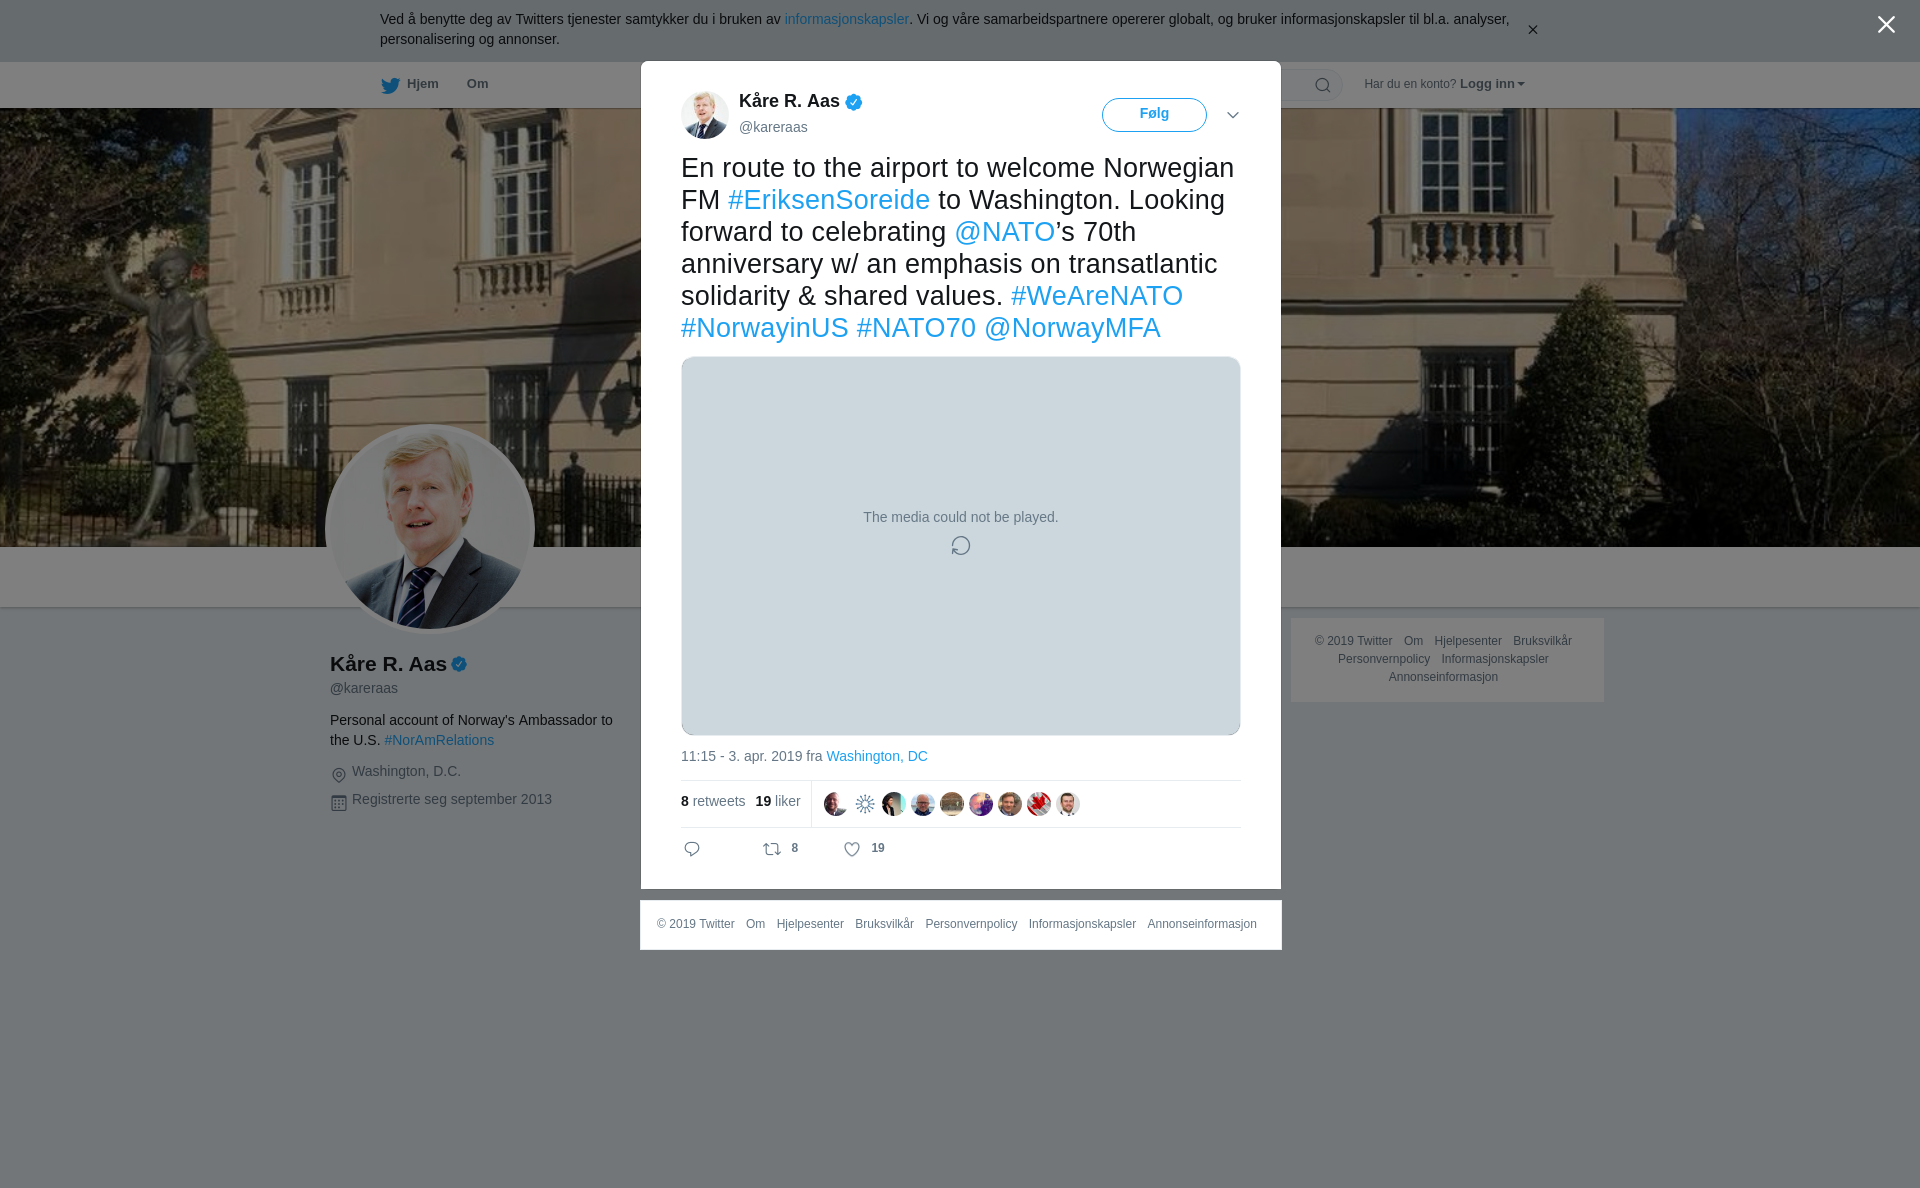Screen dimensions: 1920x1188
Task: Select the Om menu item in the top bar
Action: [x=477, y=84]
